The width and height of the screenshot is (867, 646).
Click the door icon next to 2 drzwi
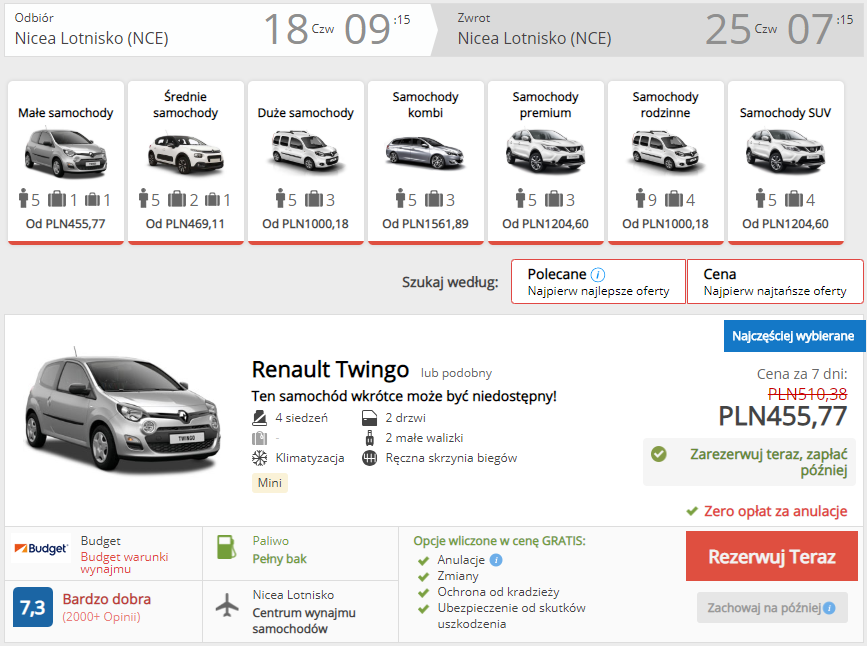[x=369, y=418]
